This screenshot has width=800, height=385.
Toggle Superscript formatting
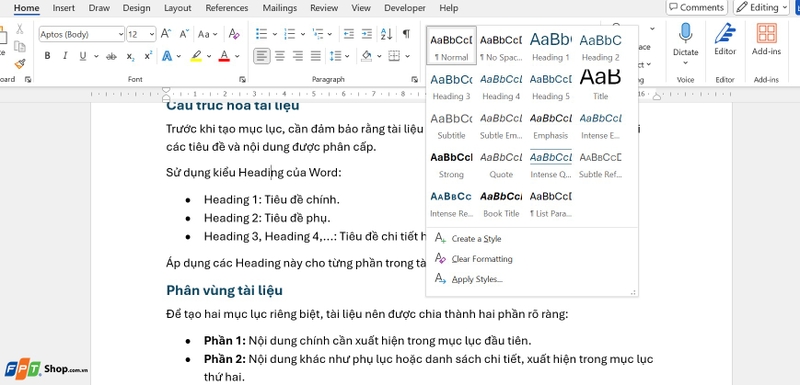click(148, 56)
